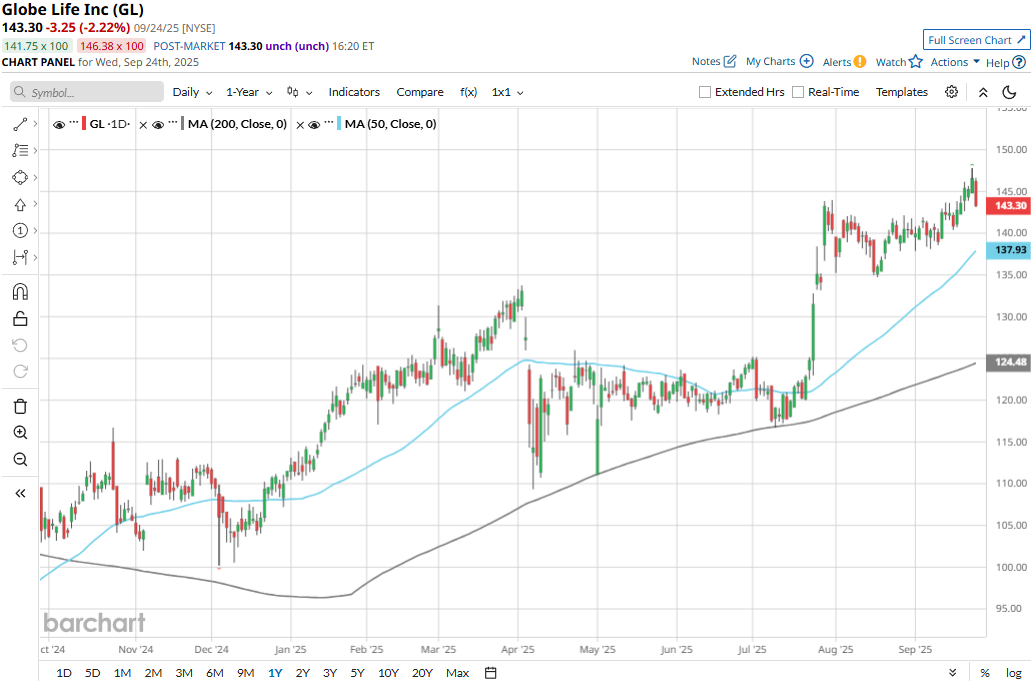Open the 1x1 grid layout dropdown
Screen dimensions: 1031x681
pyautogui.click(x=507, y=92)
